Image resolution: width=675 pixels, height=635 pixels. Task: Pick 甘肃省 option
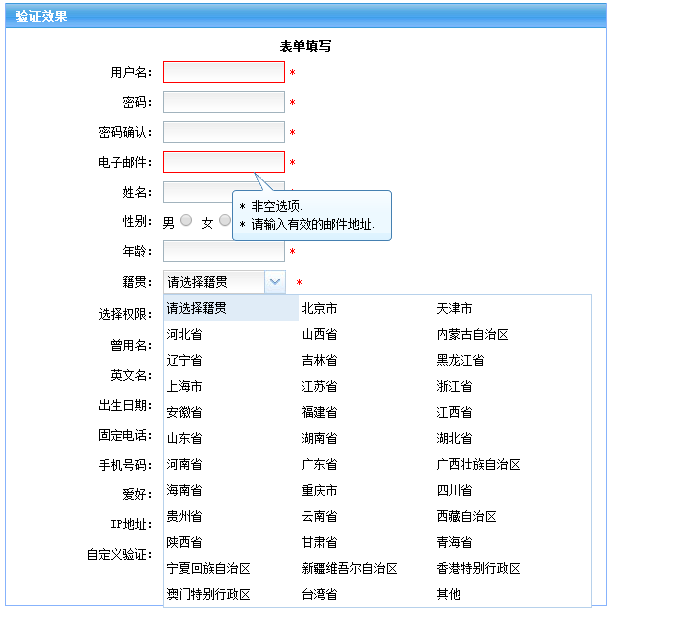[x=319, y=542]
